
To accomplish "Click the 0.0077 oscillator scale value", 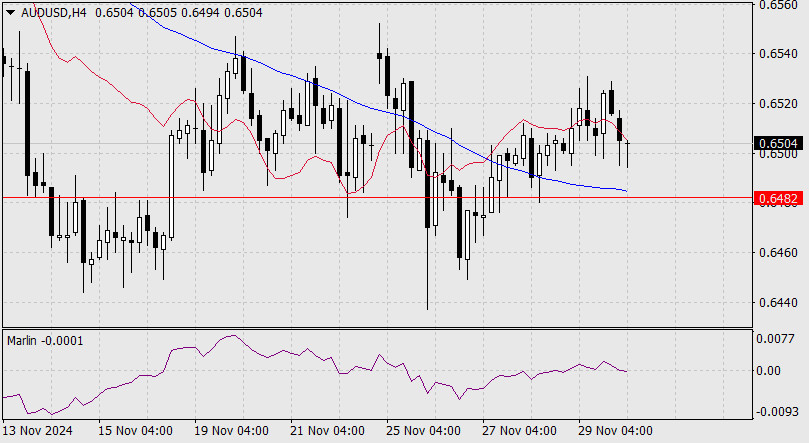I will point(775,339).
